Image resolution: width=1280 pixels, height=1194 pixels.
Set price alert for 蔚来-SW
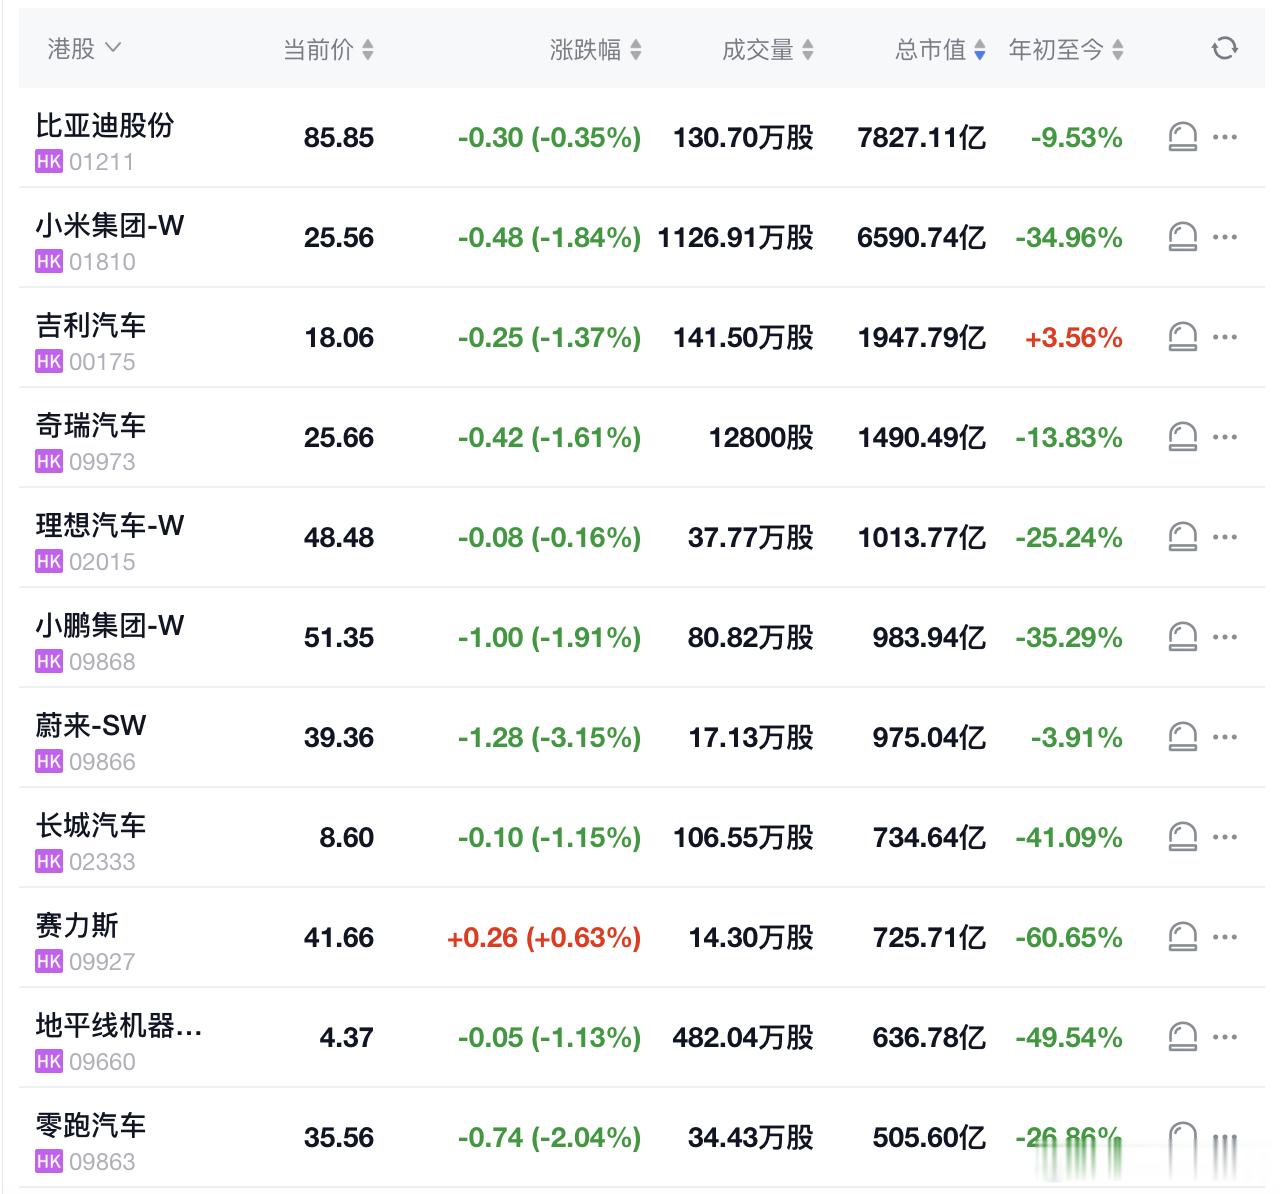point(1183,737)
